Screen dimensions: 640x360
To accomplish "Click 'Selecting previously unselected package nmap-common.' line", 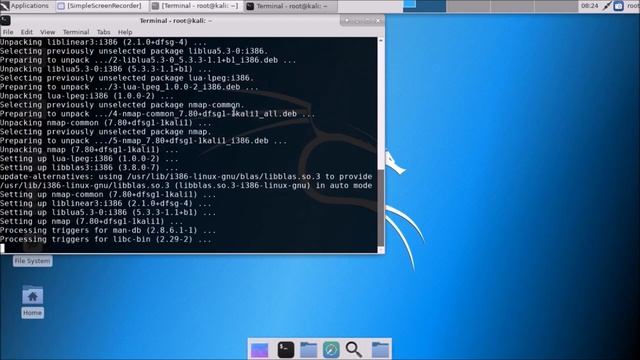I will [x=122, y=105].
